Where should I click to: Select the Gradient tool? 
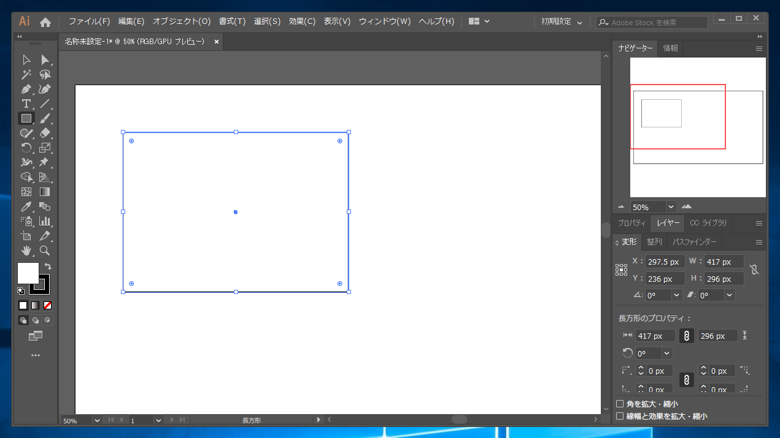point(45,192)
